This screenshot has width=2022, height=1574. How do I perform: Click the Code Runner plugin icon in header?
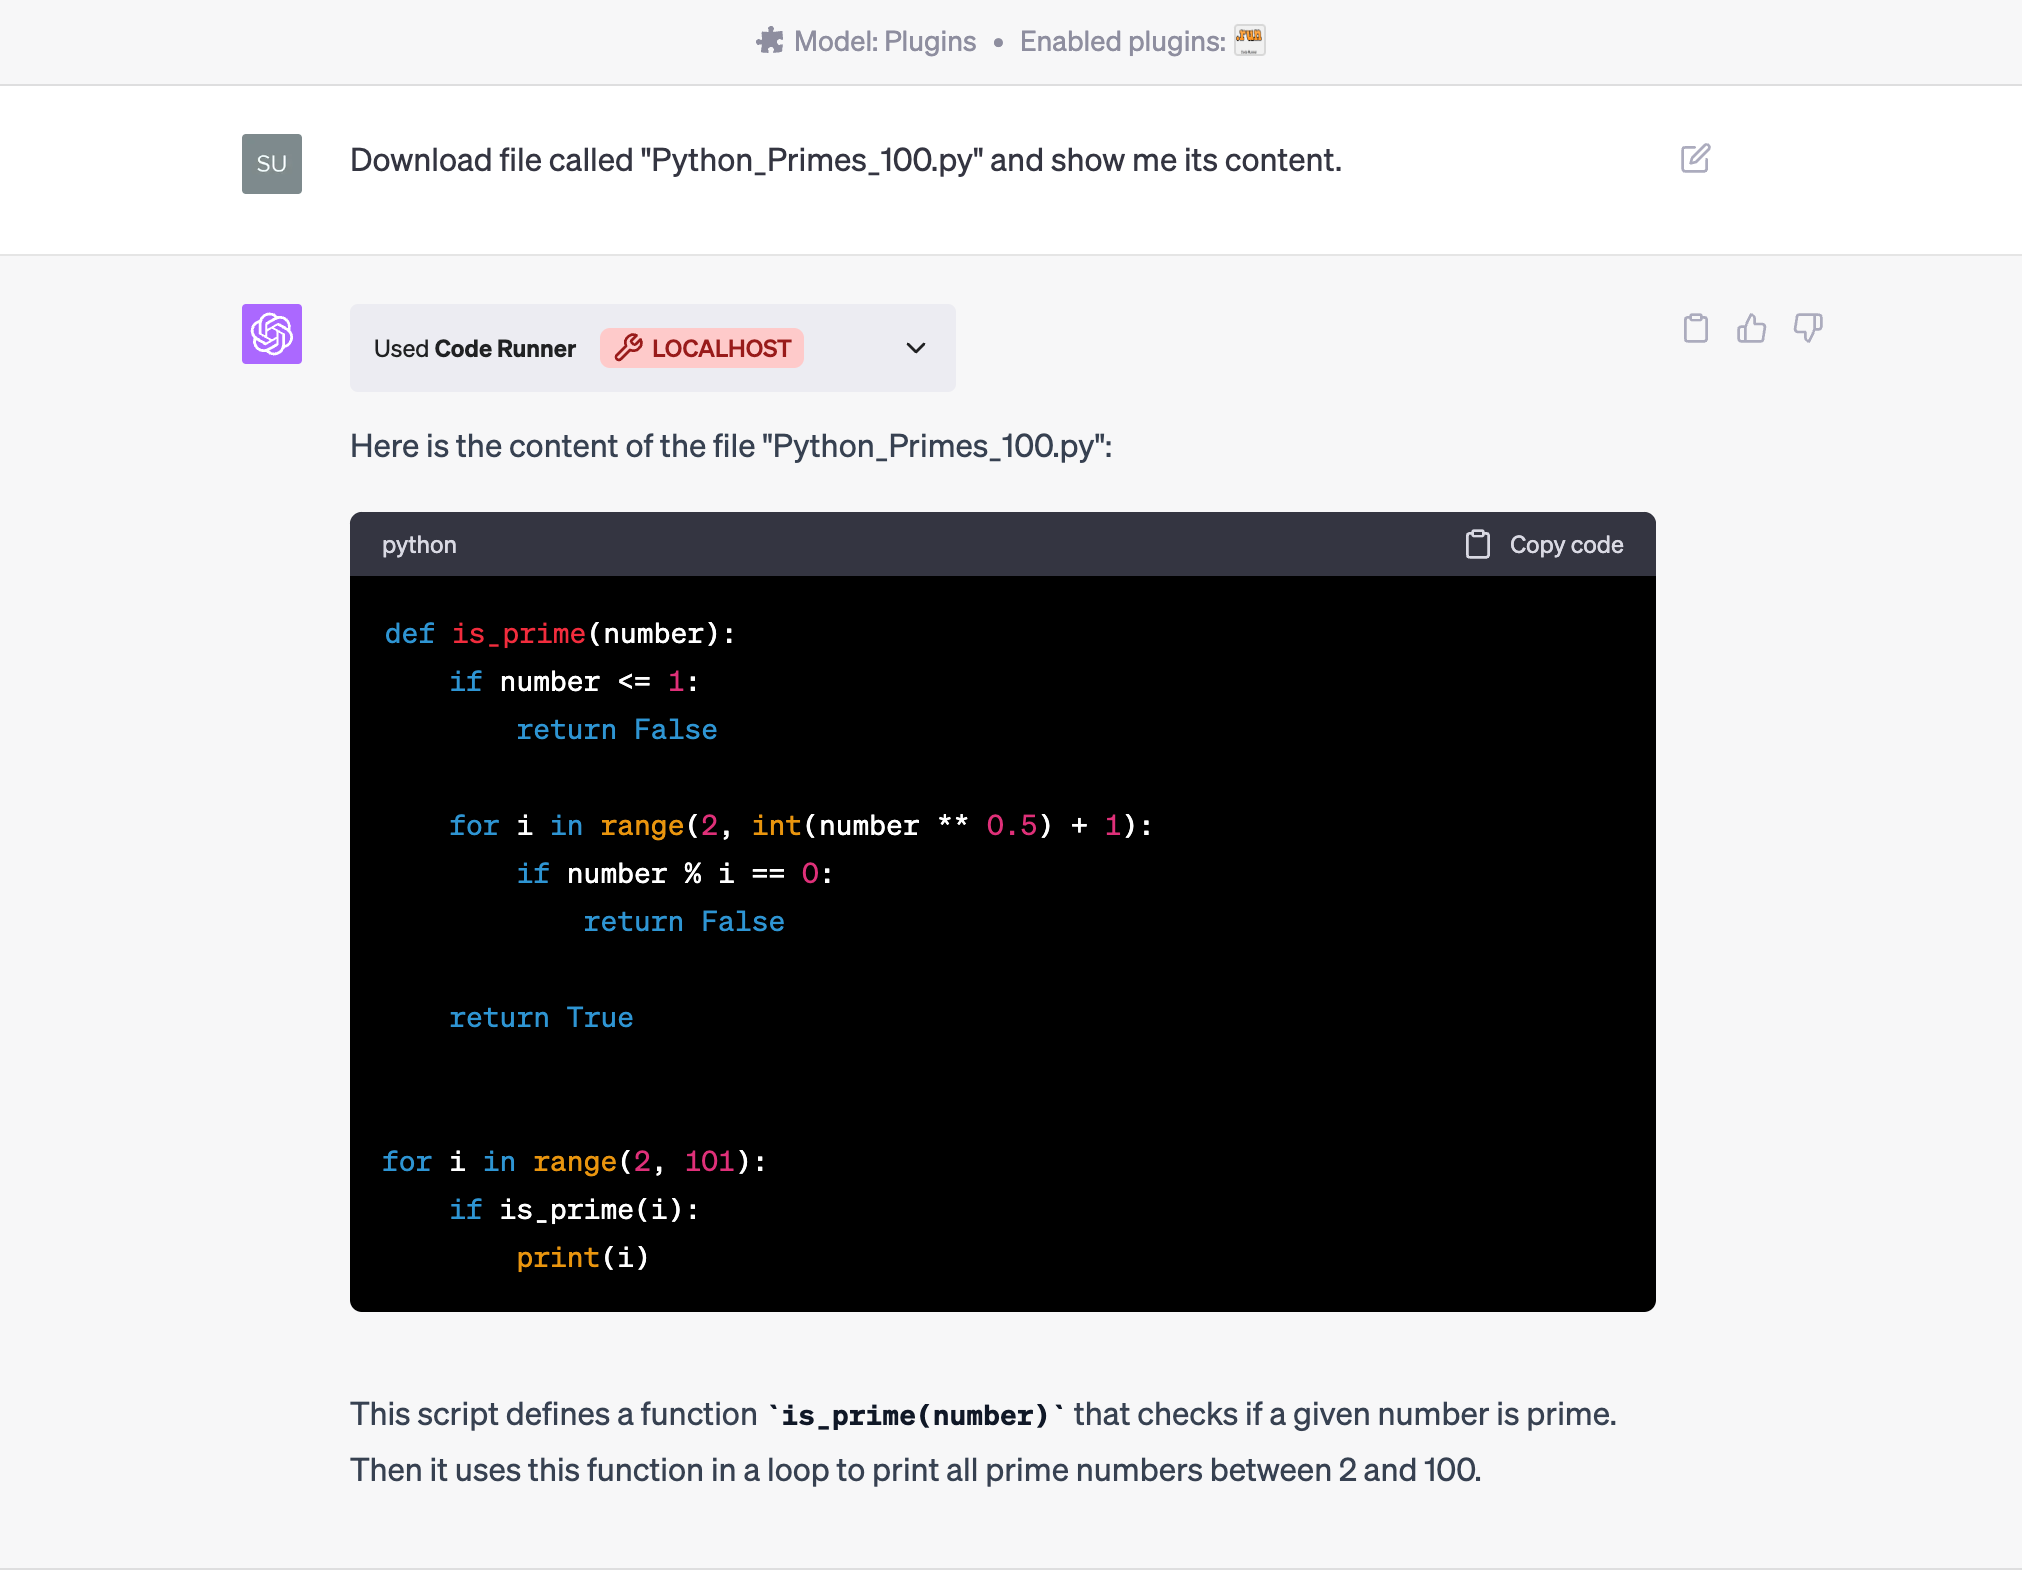point(1249,41)
